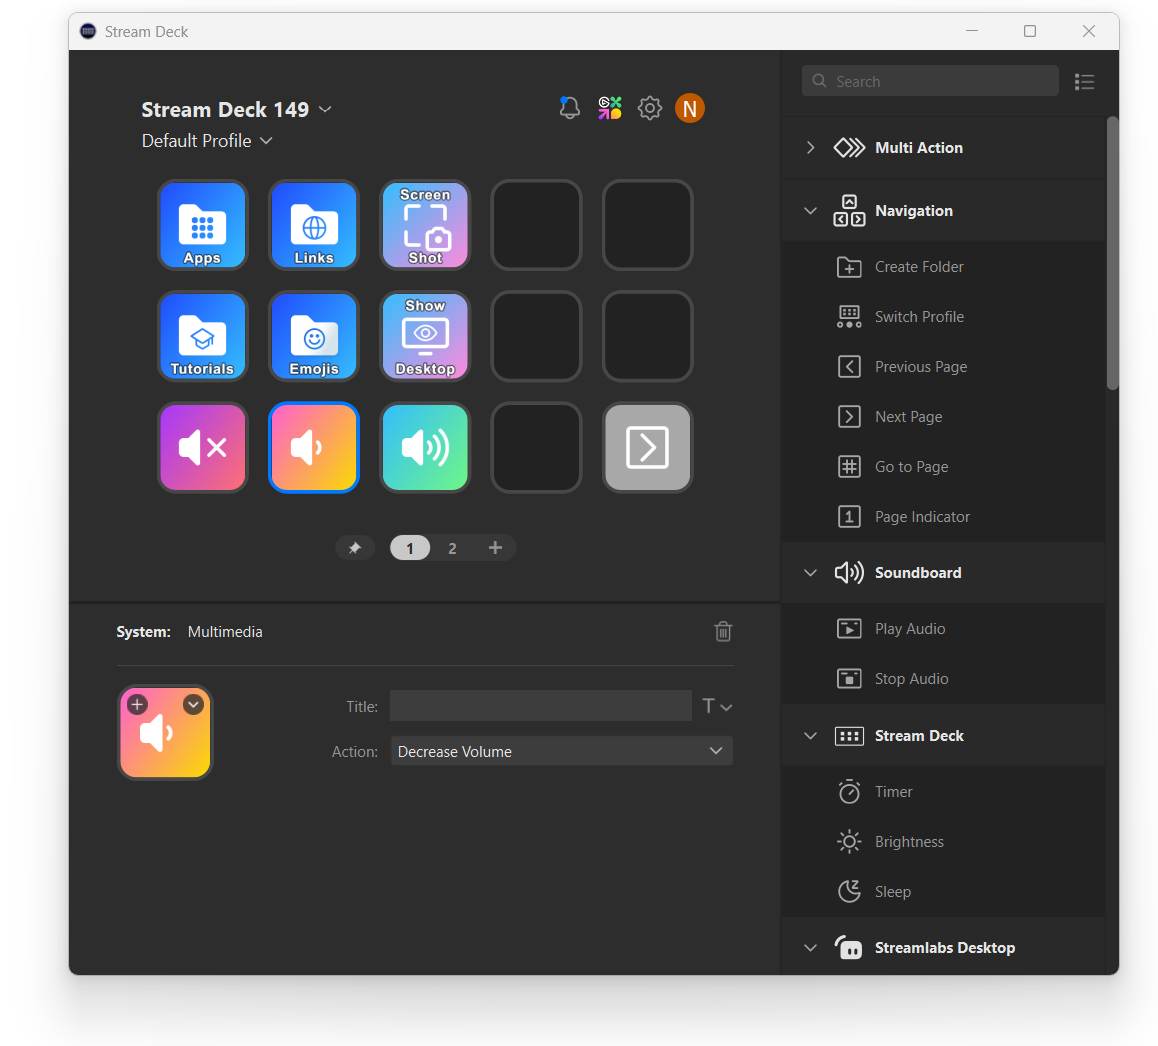Click in the Title text field

541,706
